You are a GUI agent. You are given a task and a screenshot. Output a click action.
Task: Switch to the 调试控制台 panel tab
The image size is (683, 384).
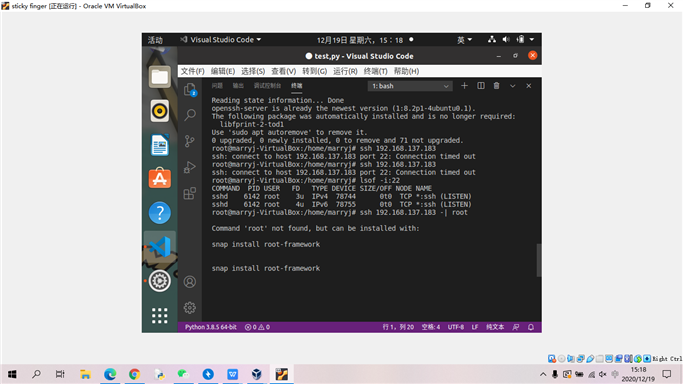point(267,86)
